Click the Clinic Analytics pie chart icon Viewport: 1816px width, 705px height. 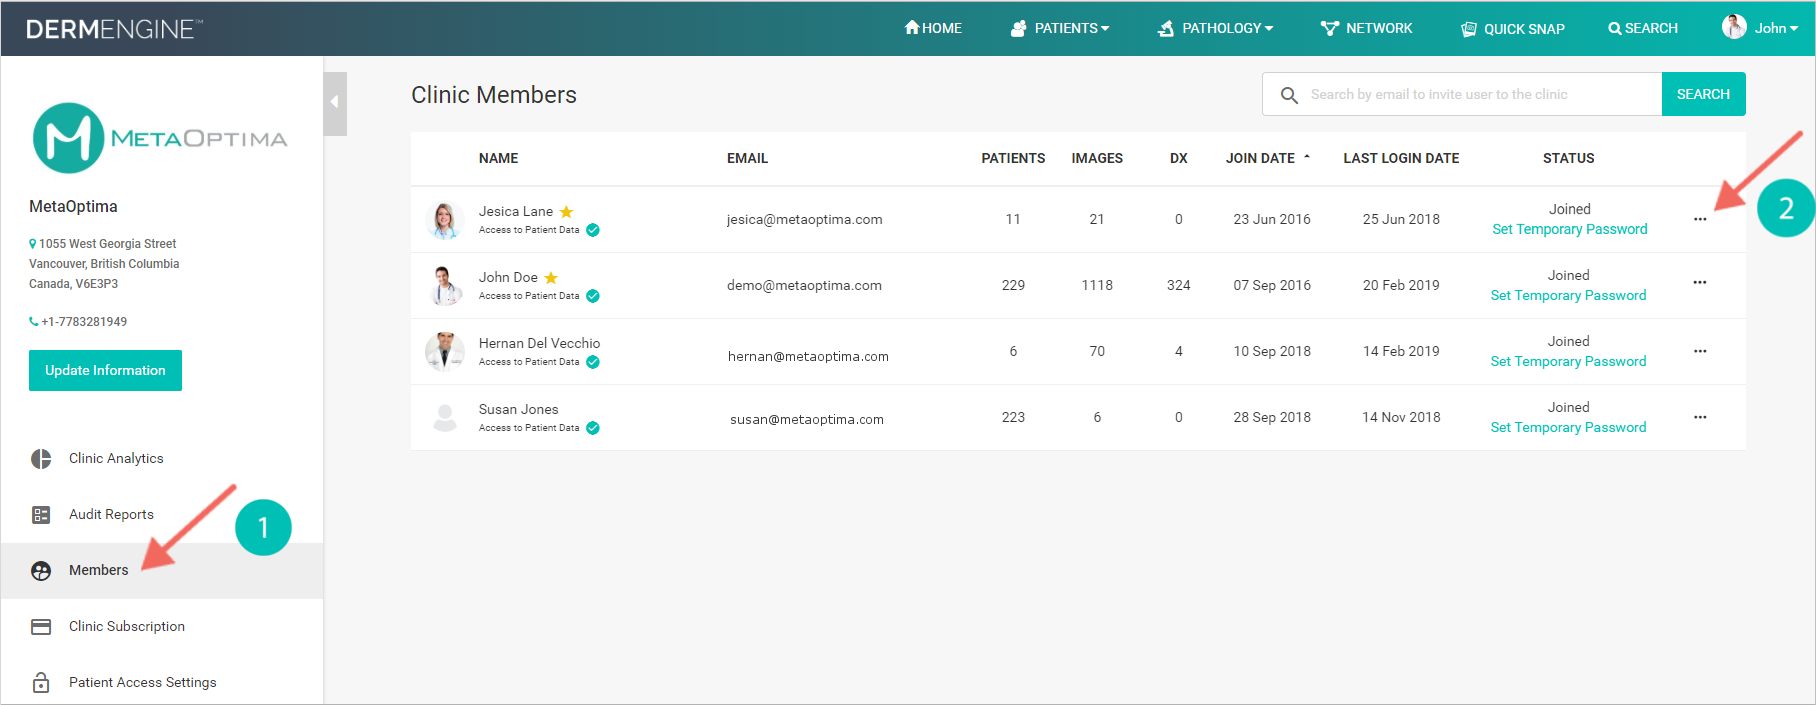tap(41, 459)
